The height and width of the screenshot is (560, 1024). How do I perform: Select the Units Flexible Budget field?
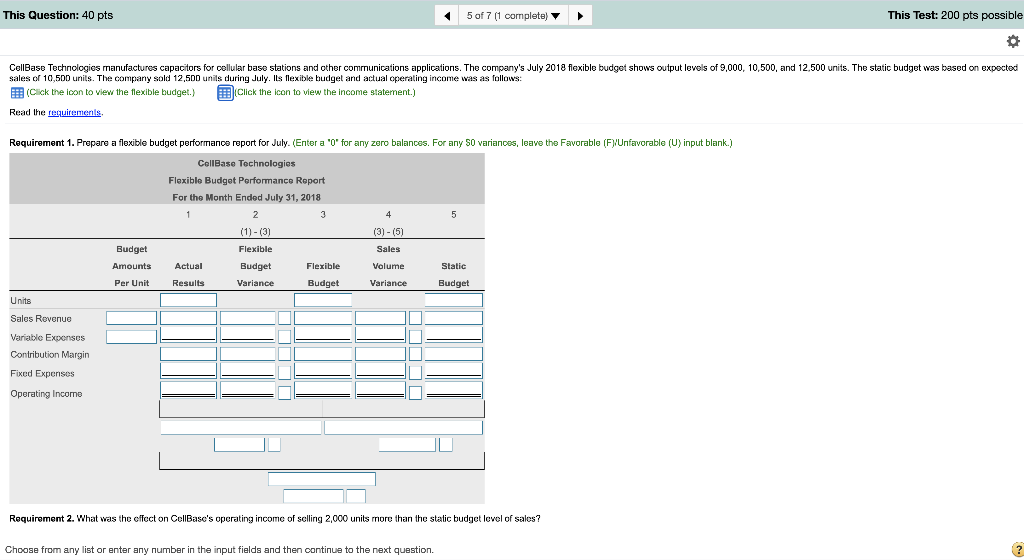323,300
